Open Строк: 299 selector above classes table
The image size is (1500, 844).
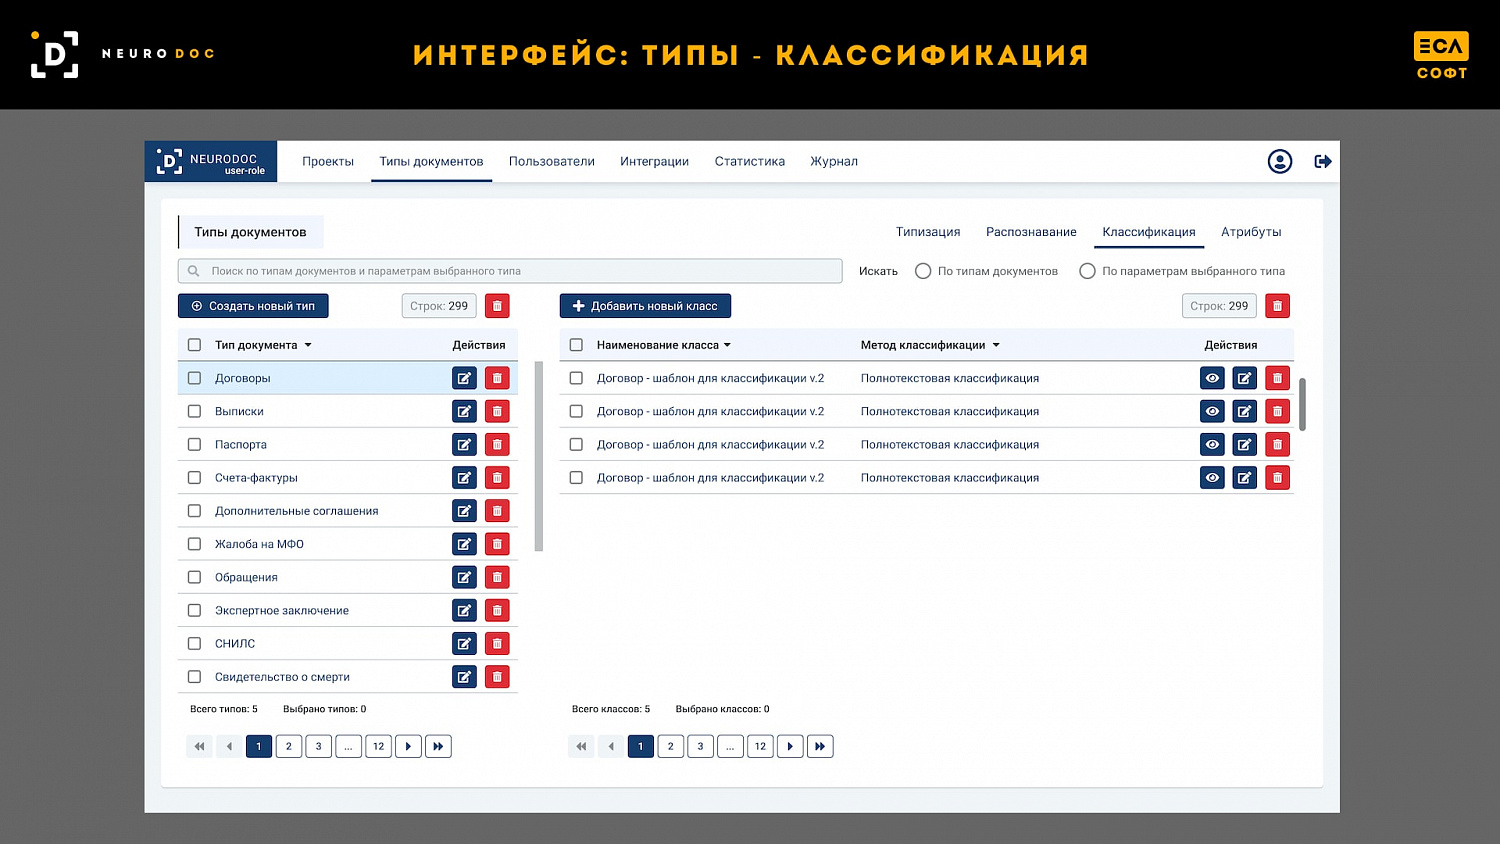tap(1219, 306)
